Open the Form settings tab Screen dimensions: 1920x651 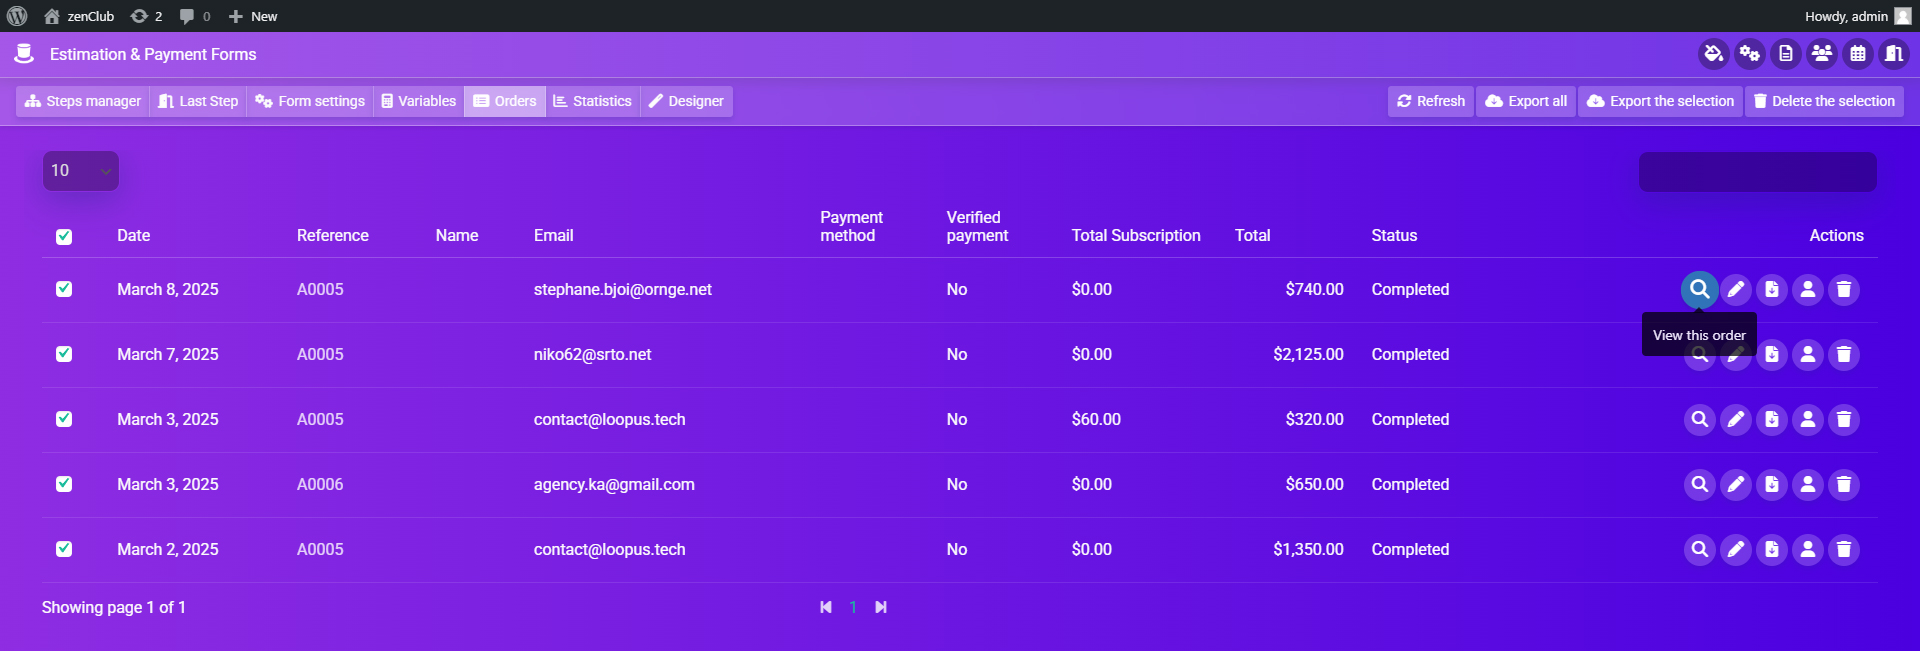(x=310, y=101)
